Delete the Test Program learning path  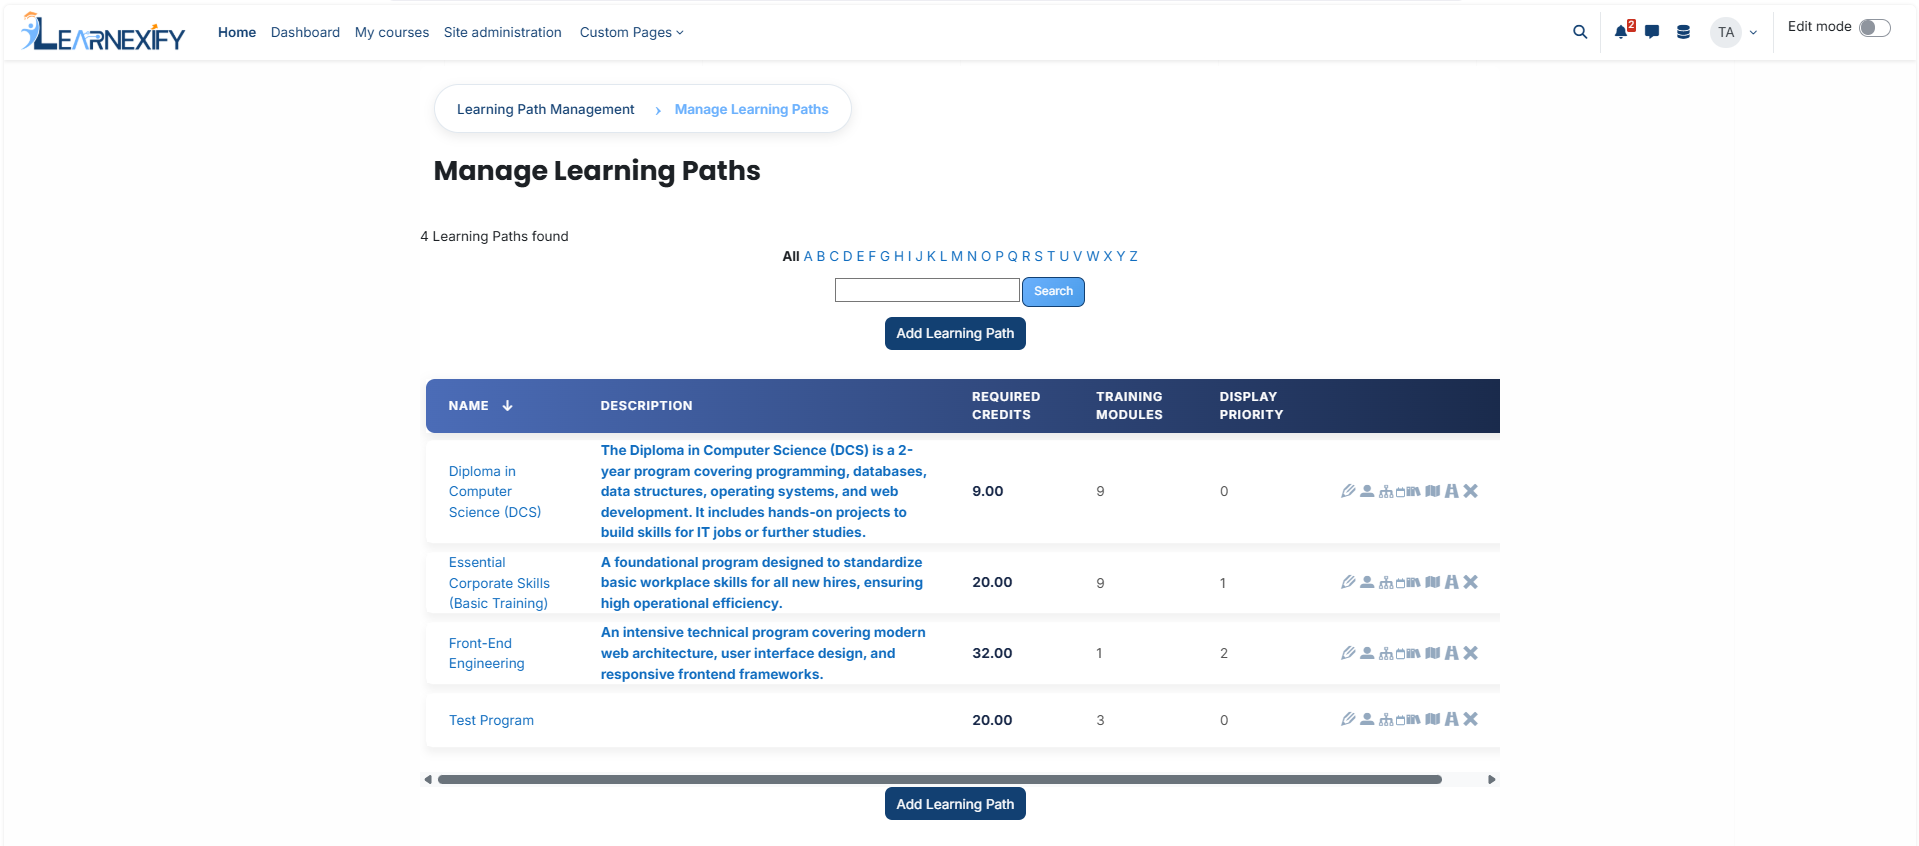click(1470, 719)
